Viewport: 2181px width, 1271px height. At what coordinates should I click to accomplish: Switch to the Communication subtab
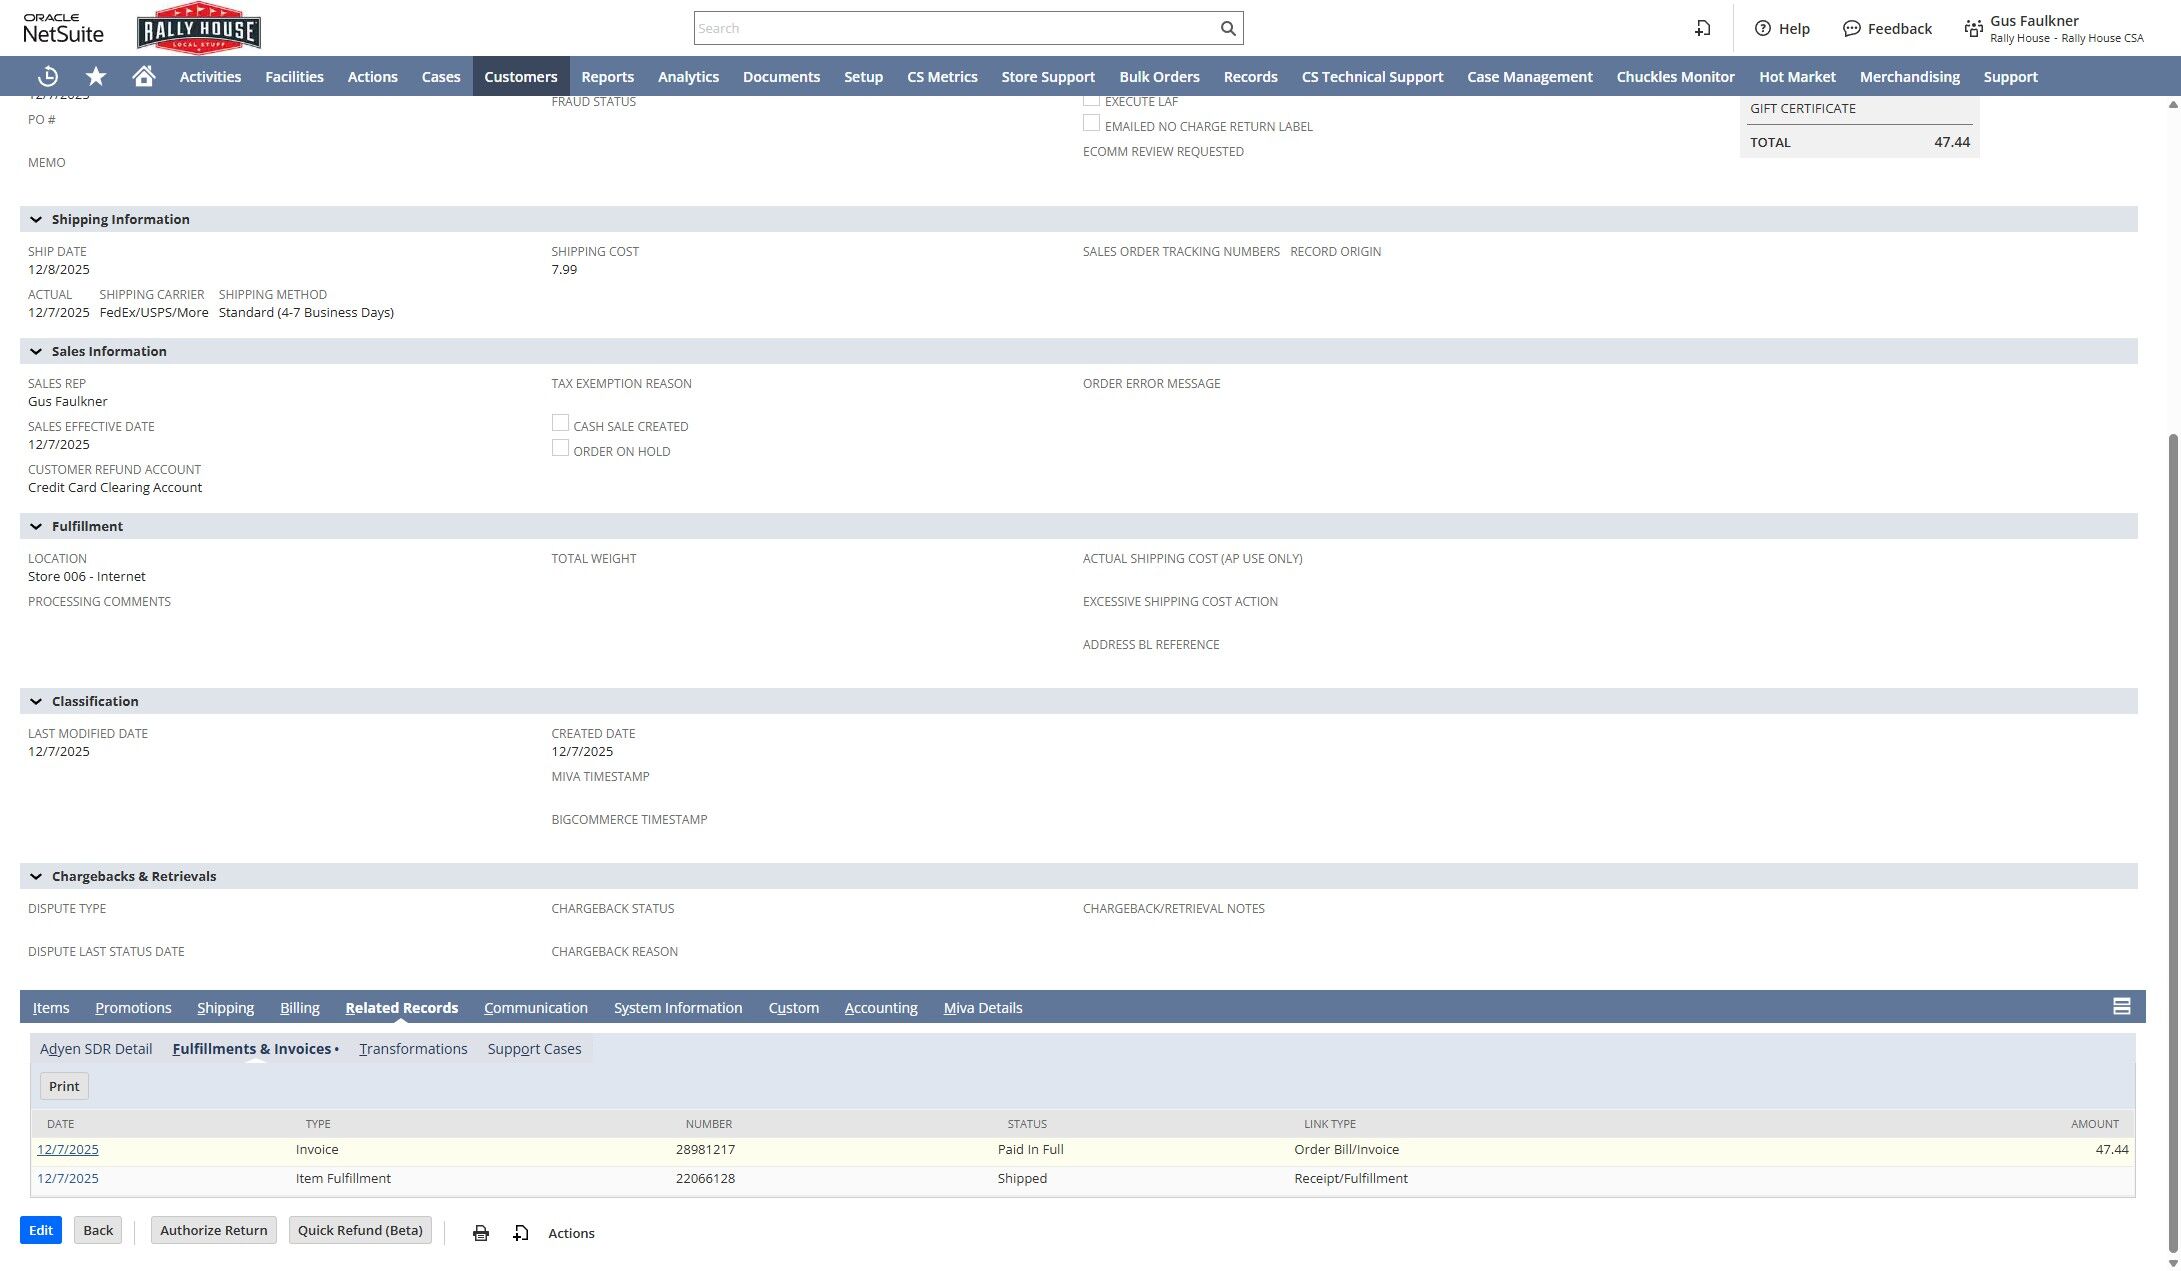click(536, 1007)
